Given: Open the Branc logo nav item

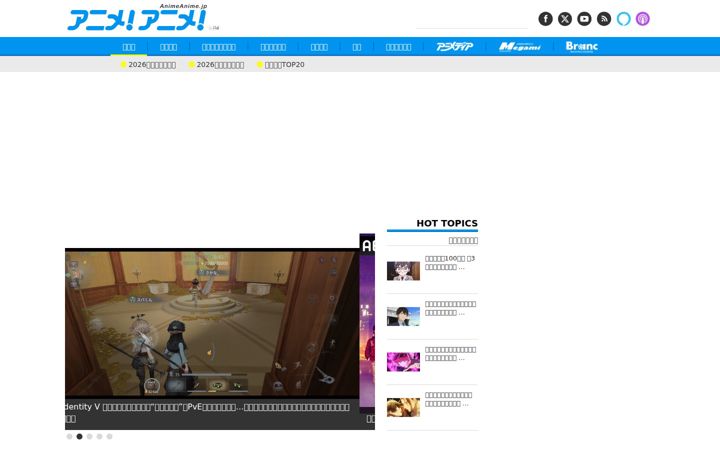Looking at the screenshot, I should [581, 47].
